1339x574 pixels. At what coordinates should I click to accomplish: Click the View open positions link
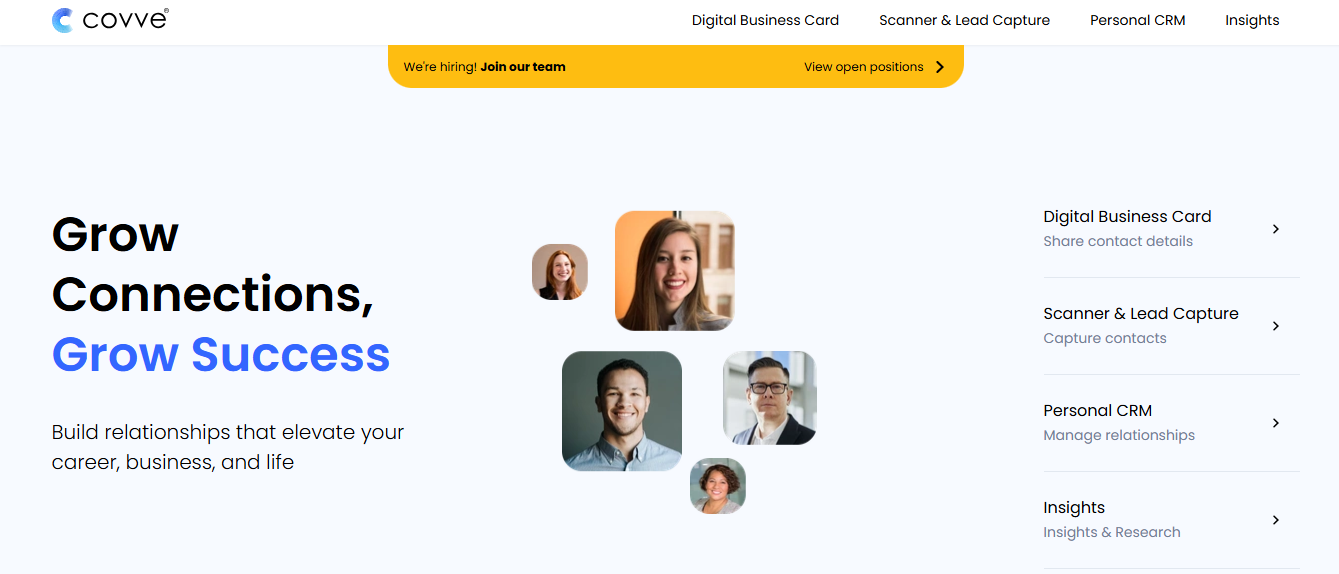point(864,67)
